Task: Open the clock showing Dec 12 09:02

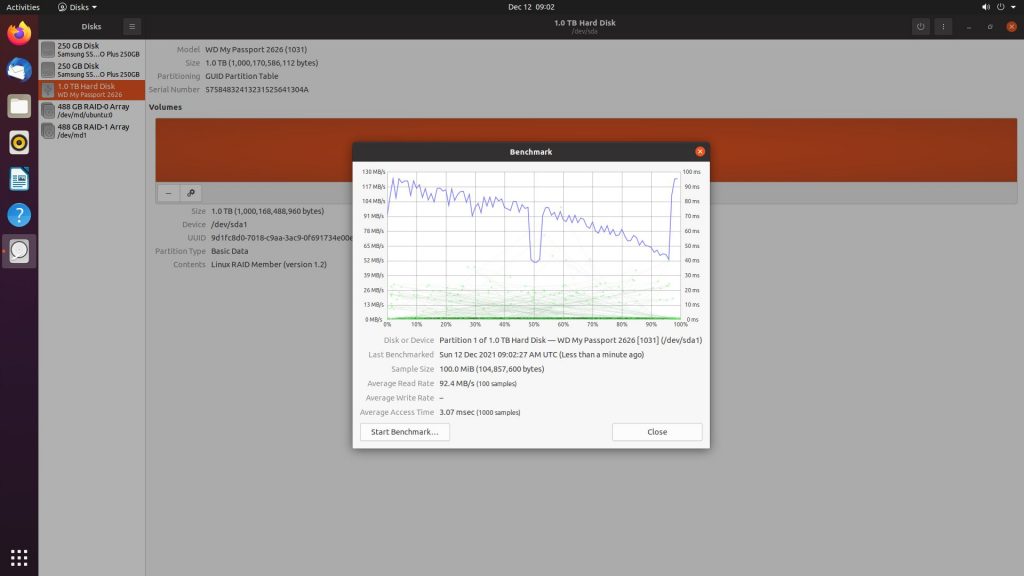Action: (x=531, y=7)
